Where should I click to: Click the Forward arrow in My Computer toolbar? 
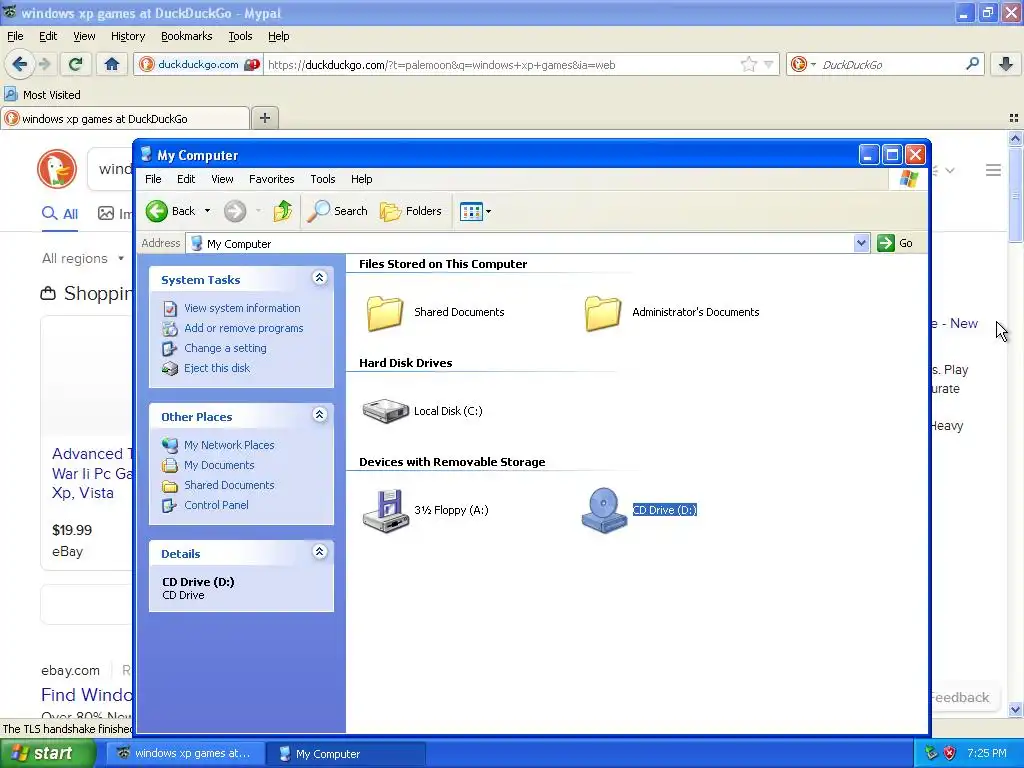click(x=235, y=211)
